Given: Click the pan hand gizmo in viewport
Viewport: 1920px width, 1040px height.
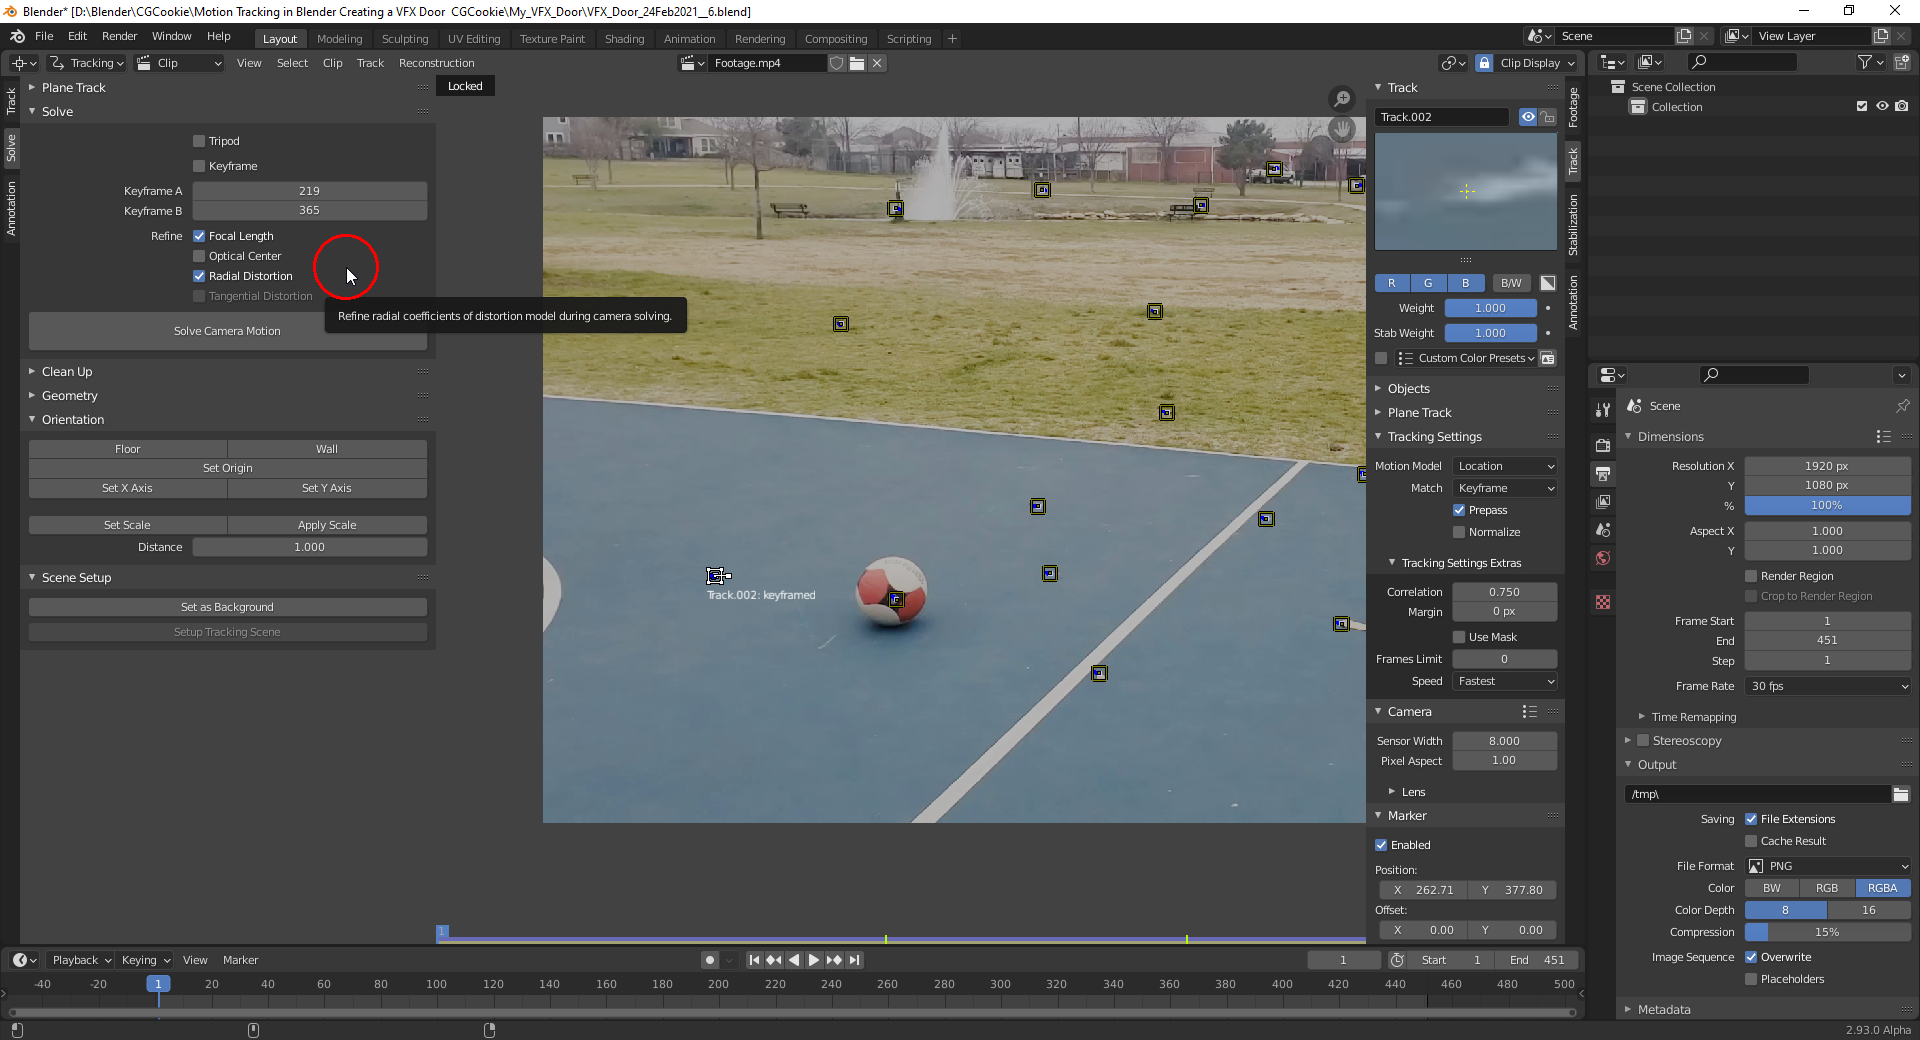Looking at the screenshot, I should [x=1342, y=129].
